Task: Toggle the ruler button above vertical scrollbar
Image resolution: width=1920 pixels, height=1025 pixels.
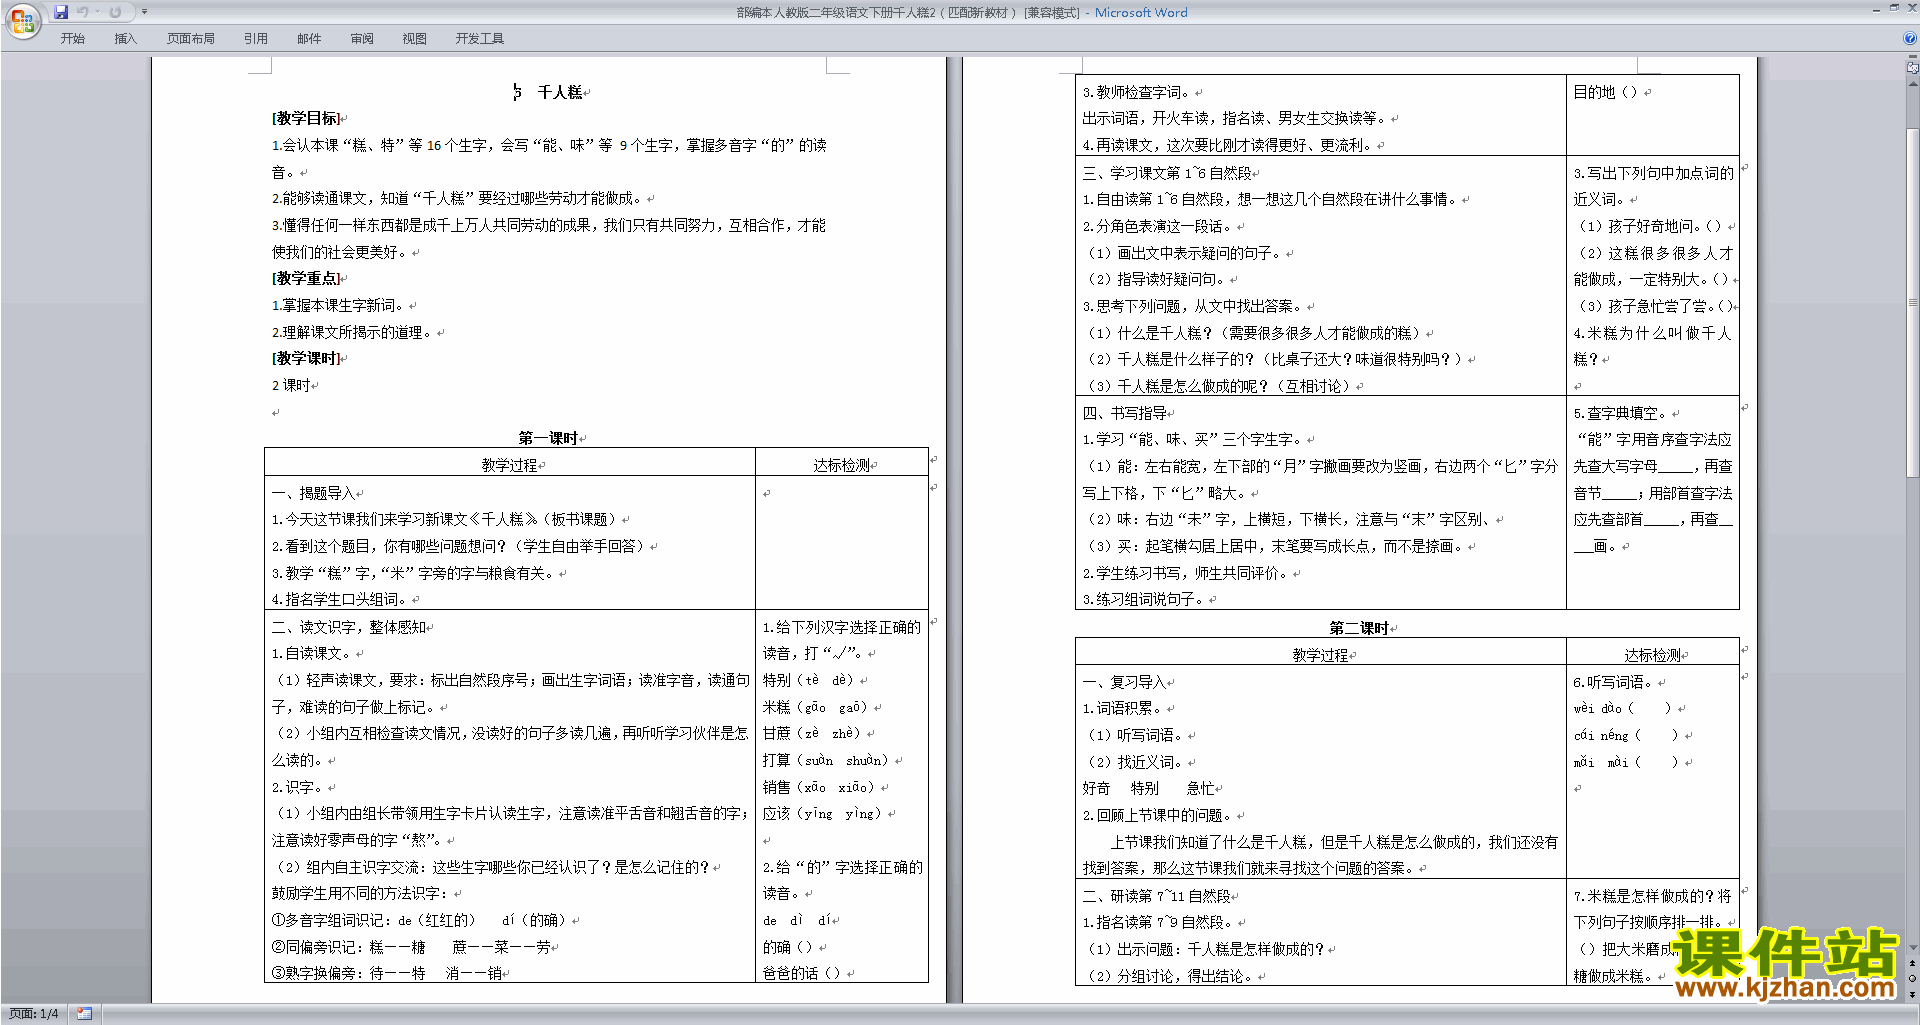Action: coord(1913,69)
